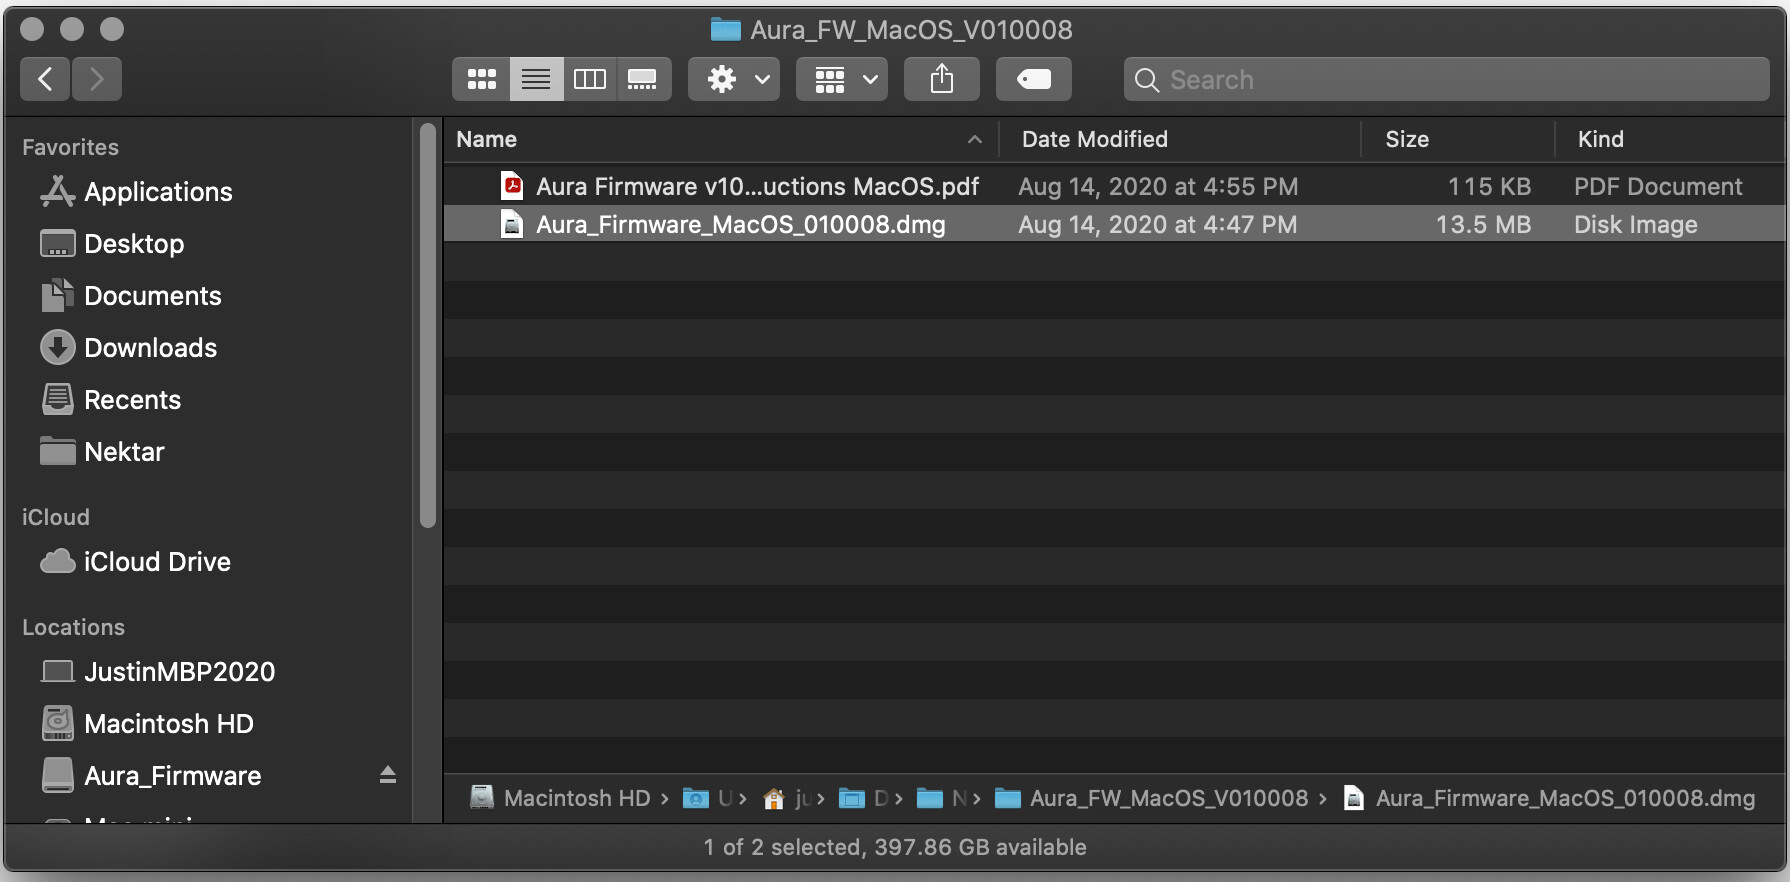This screenshot has width=1790, height=882.
Task: Click the Downloads arrow icon
Action: click(x=58, y=347)
